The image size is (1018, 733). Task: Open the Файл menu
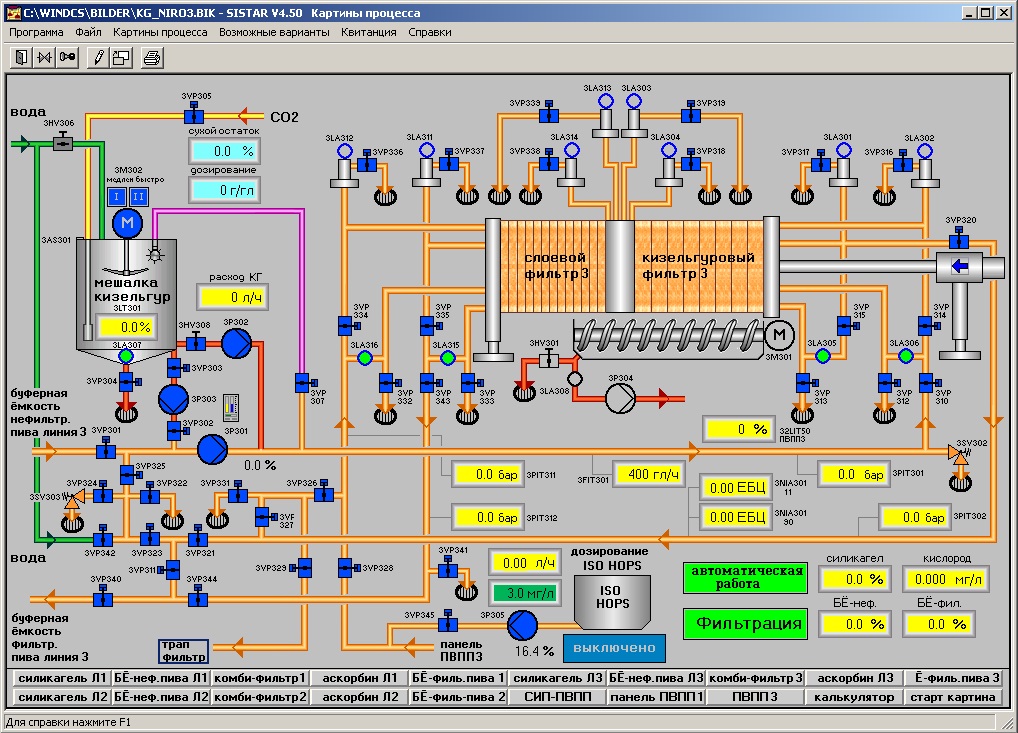tap(88, 32)
